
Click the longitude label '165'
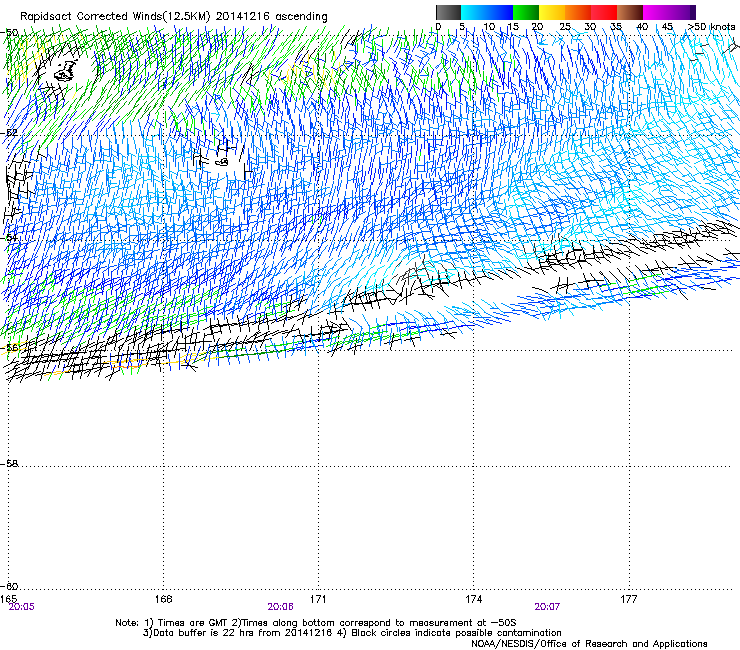tap(8, 599)
